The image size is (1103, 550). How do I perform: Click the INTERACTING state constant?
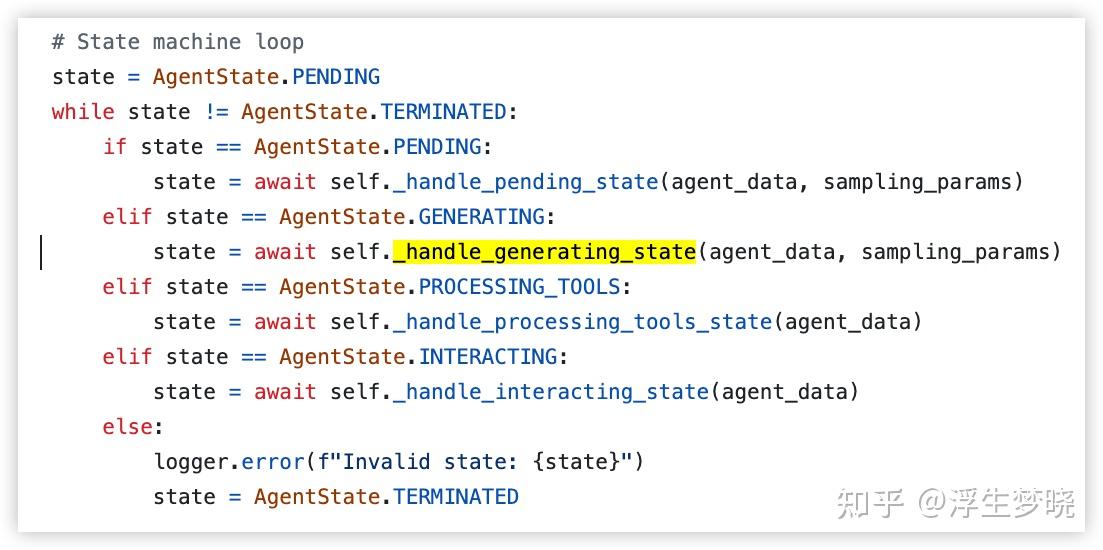tap(487, 356)
